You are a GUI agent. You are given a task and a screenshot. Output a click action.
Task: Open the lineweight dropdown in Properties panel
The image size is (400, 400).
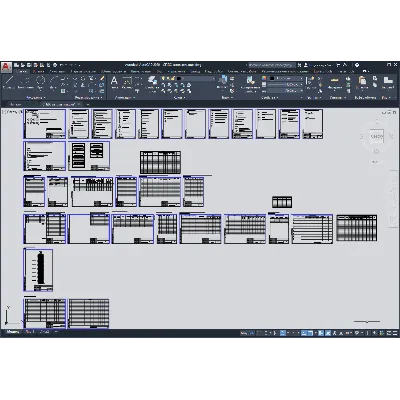[285, 85]
